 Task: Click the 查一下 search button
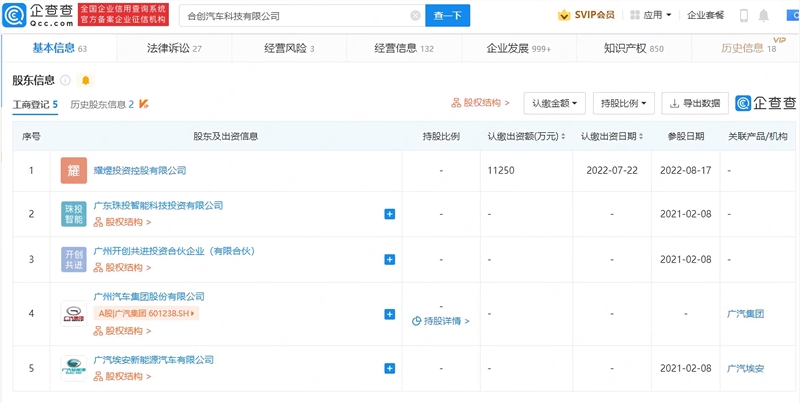[447, 16]
